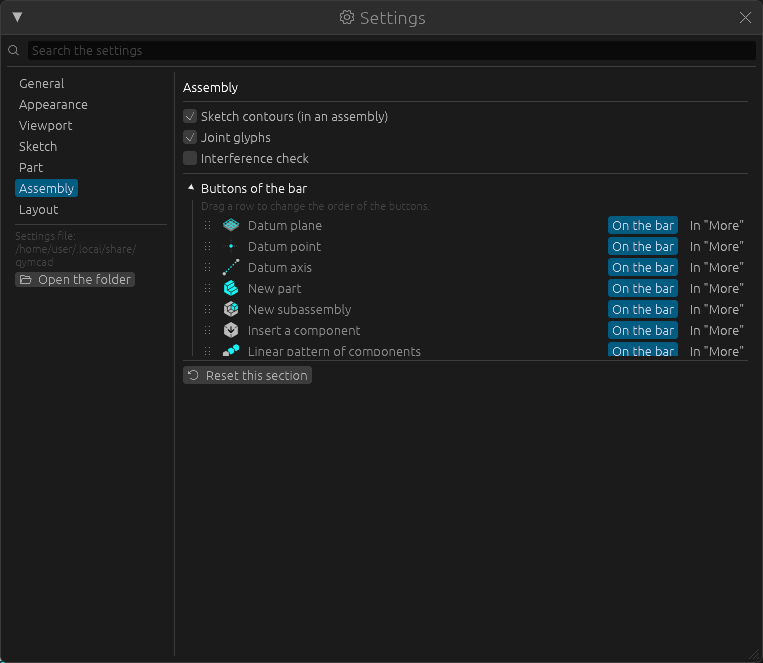Open the Layout settings category
The width and height of the screenshot is (763, 663).
click(x=38, y=209)
